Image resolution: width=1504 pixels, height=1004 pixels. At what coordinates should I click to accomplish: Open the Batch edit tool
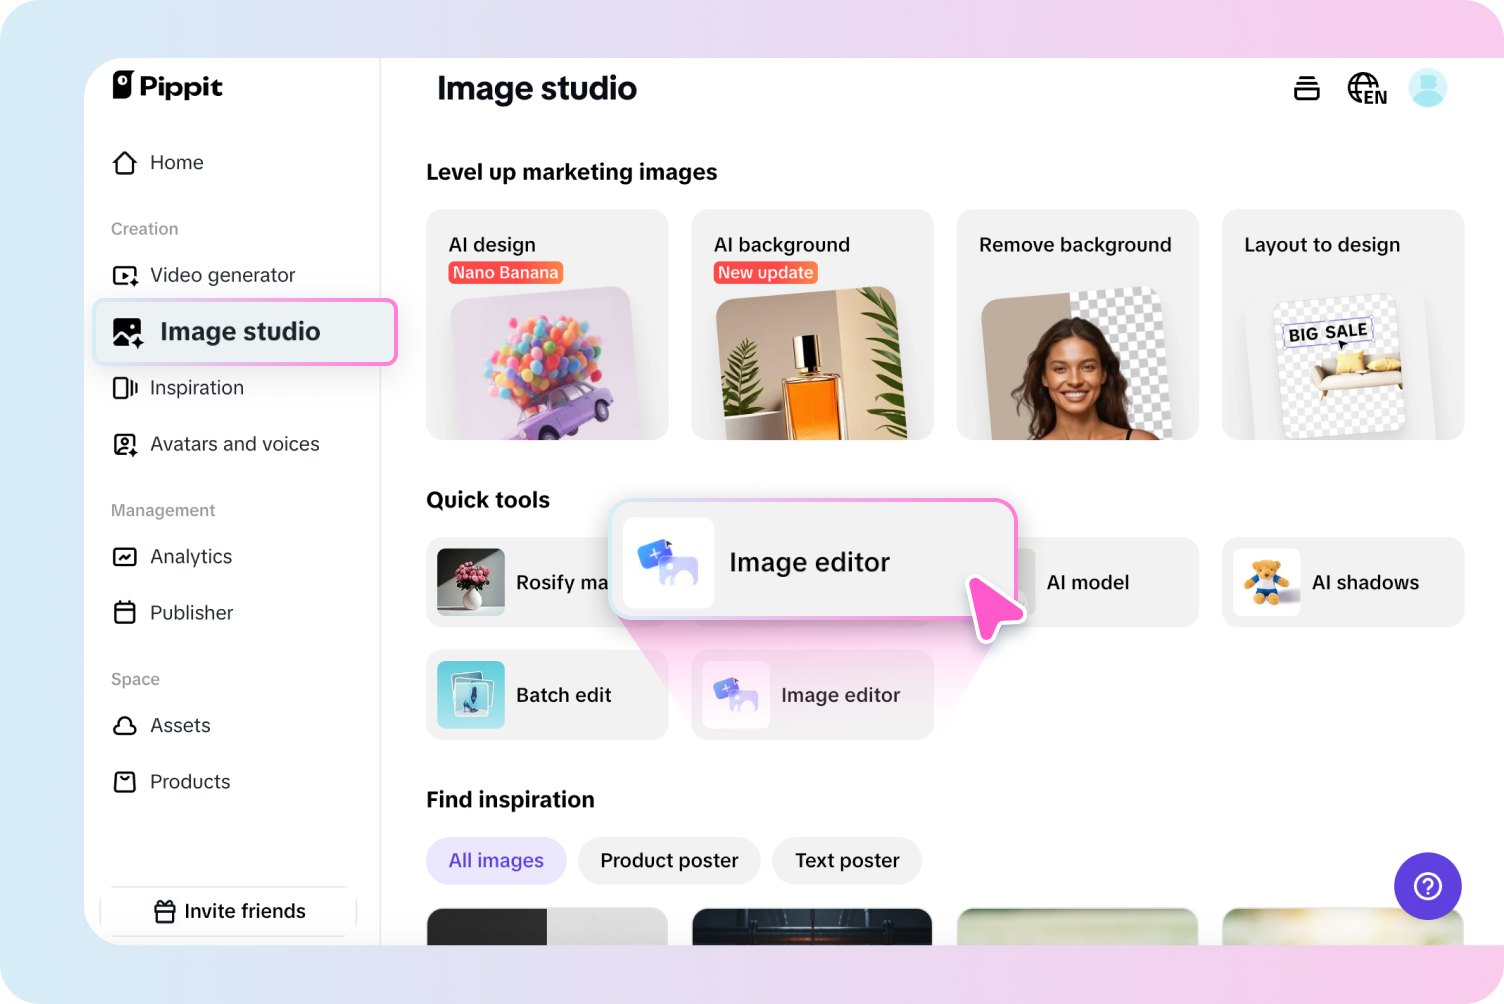click(547, 695)
